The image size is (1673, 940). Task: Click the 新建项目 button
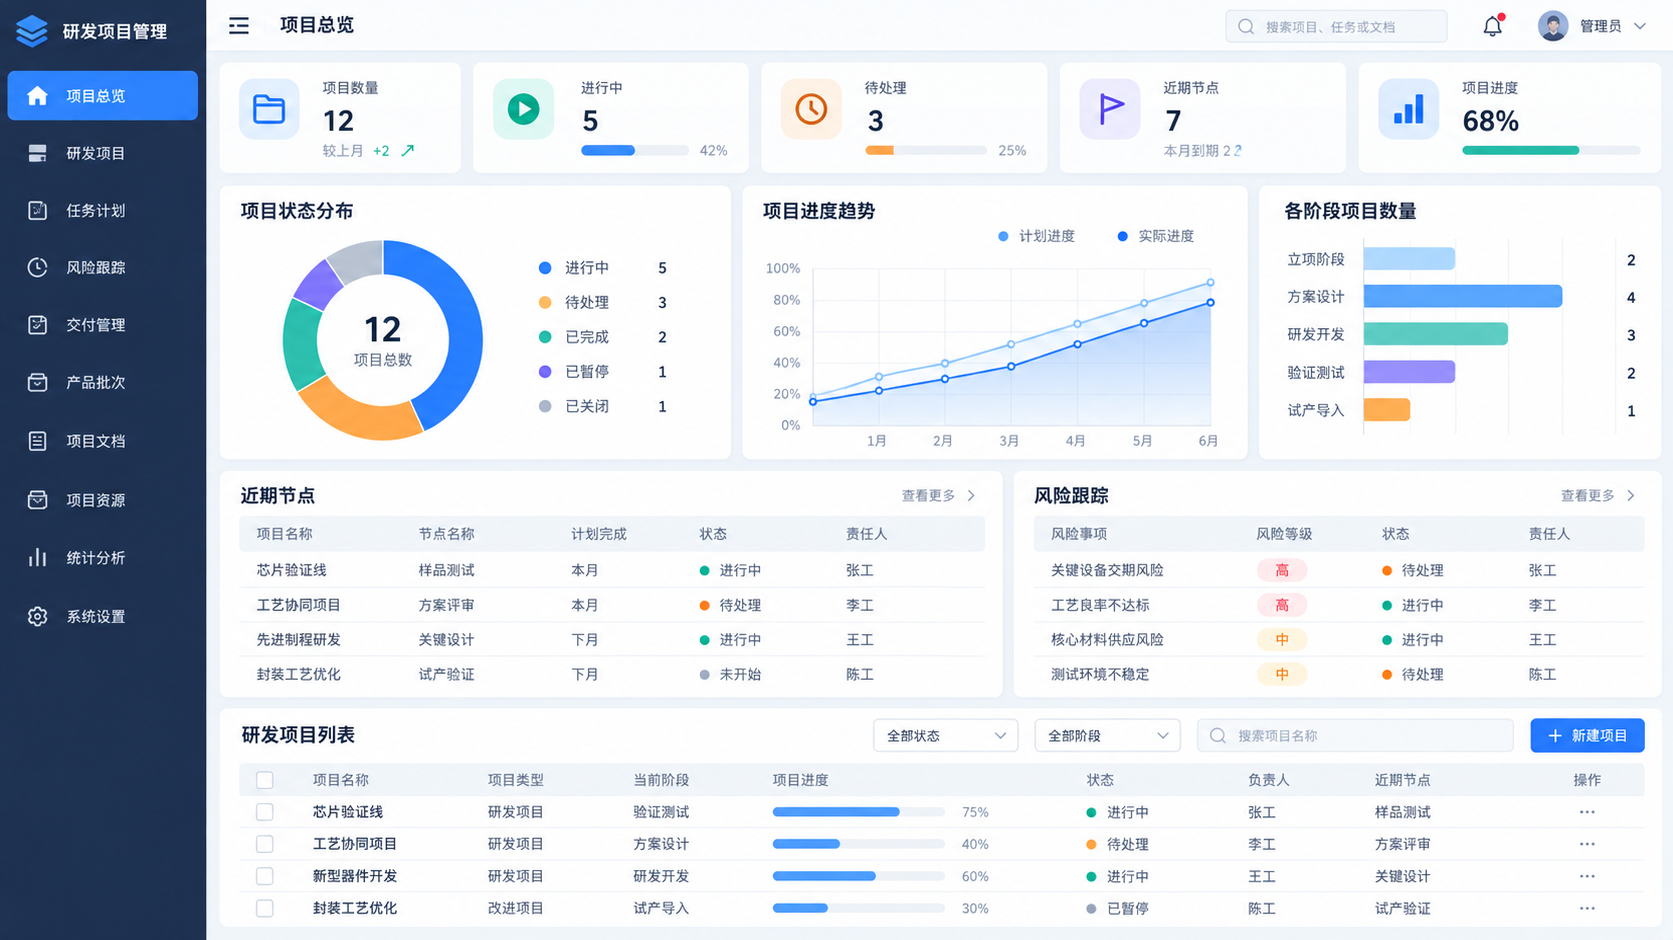(1587, 735)
